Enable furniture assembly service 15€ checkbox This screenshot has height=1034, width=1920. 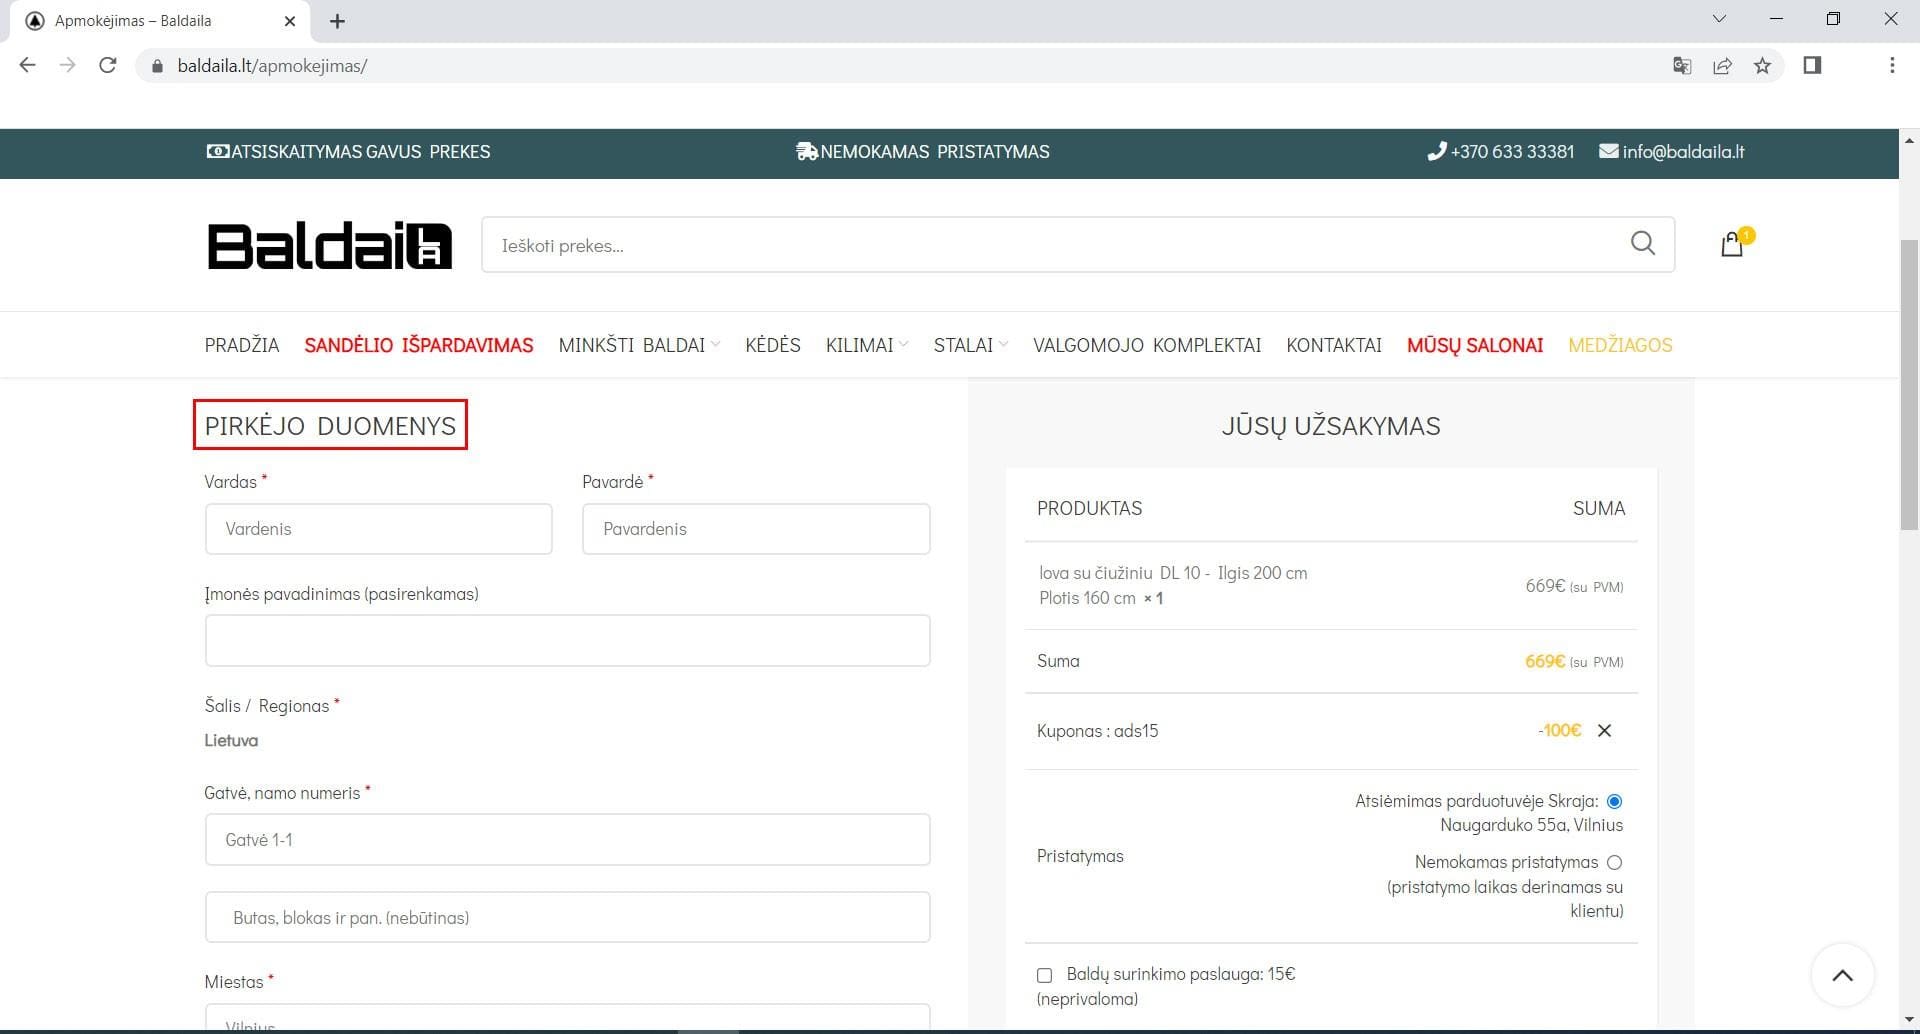[1045, 975]
